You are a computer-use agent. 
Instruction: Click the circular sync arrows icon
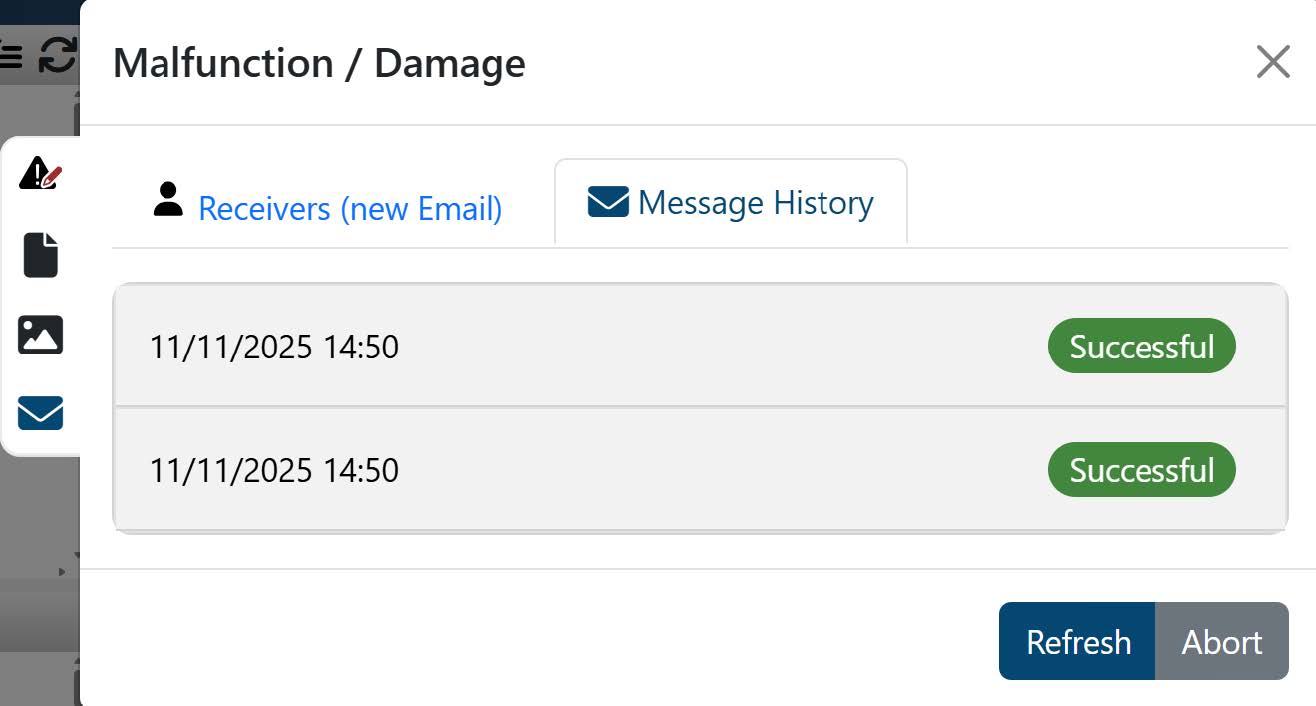[x=57, y=55]
